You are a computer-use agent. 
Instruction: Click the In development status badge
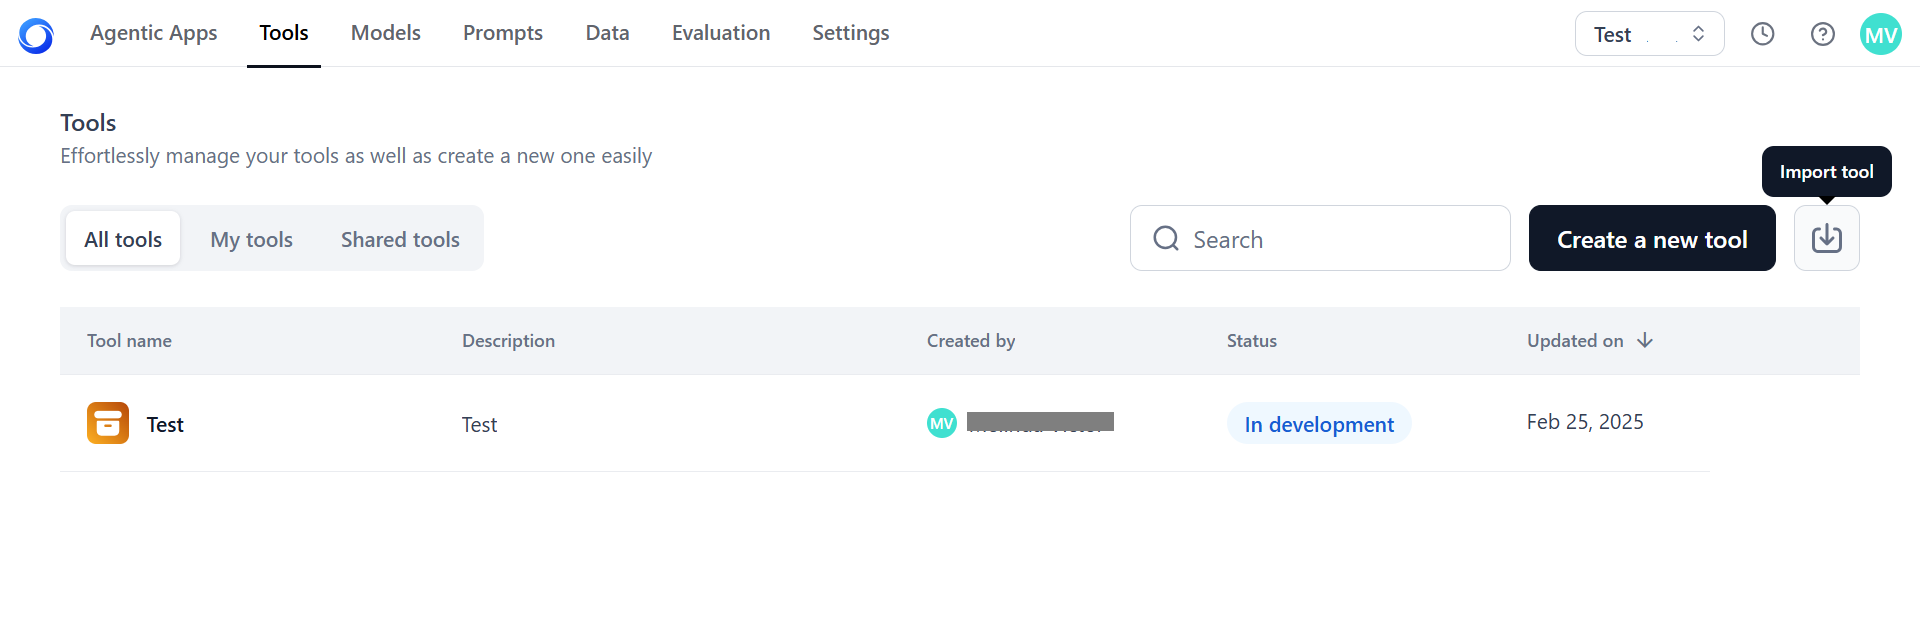(1319, 423)
